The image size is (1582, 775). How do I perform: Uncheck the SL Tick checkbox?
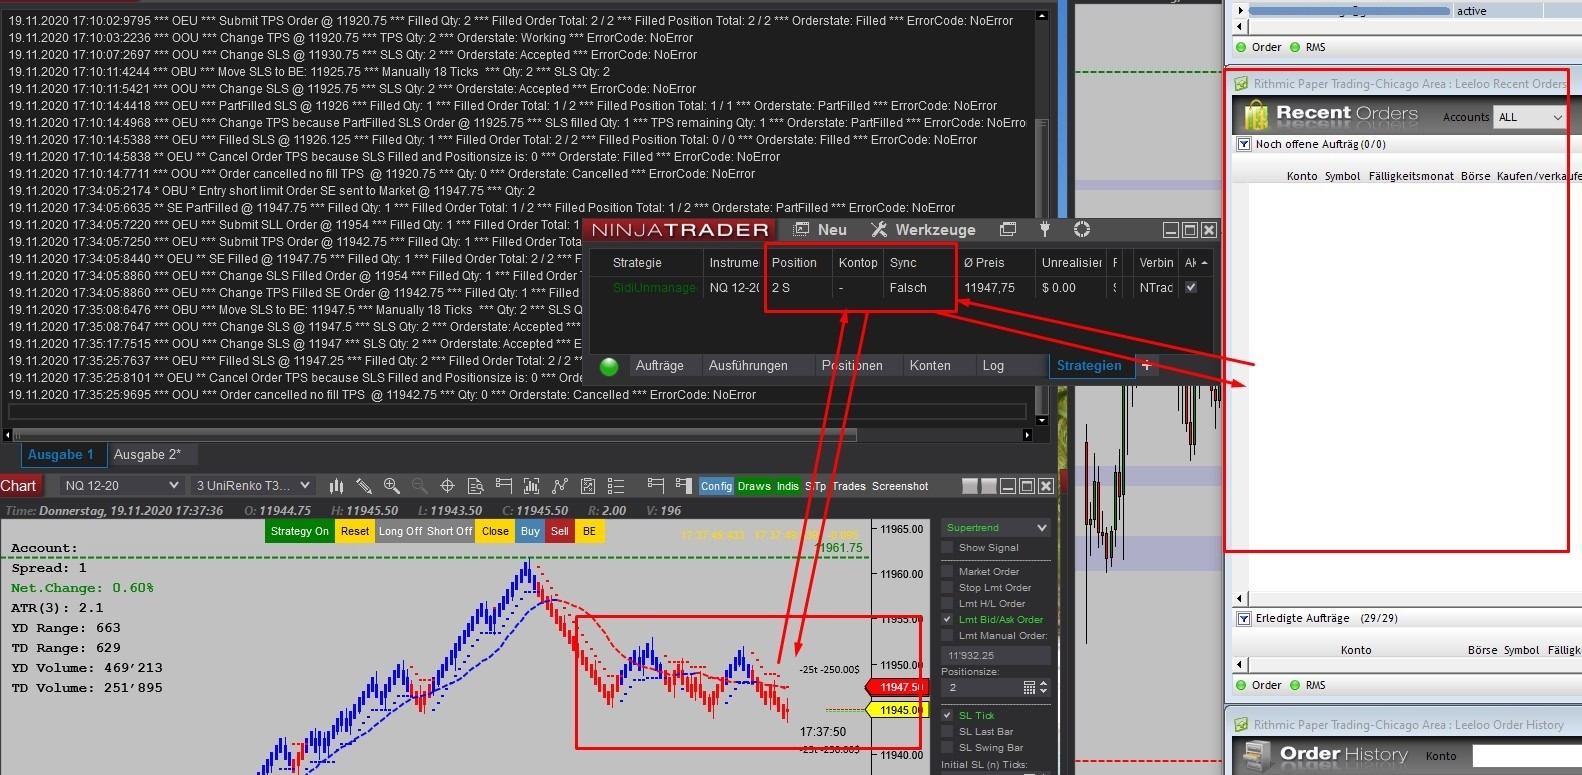947,716
